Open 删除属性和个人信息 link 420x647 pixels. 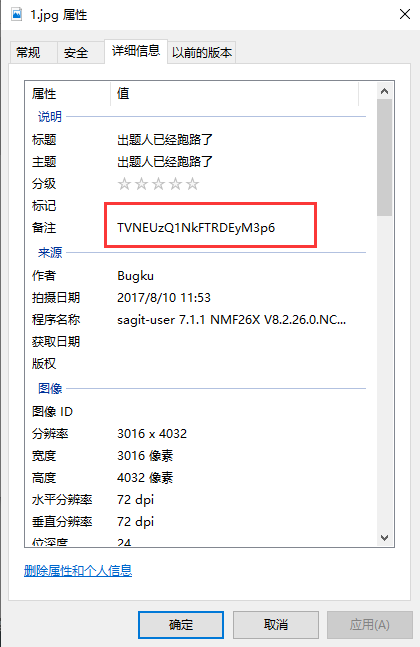pyautogui.click(x=78, y=571)
